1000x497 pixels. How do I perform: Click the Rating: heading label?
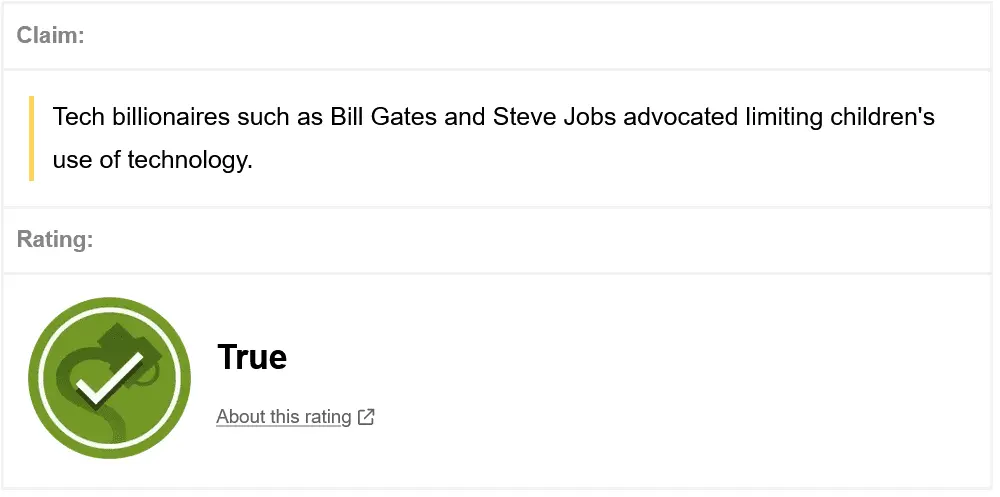pyautogui.click(x=55, y=240)
